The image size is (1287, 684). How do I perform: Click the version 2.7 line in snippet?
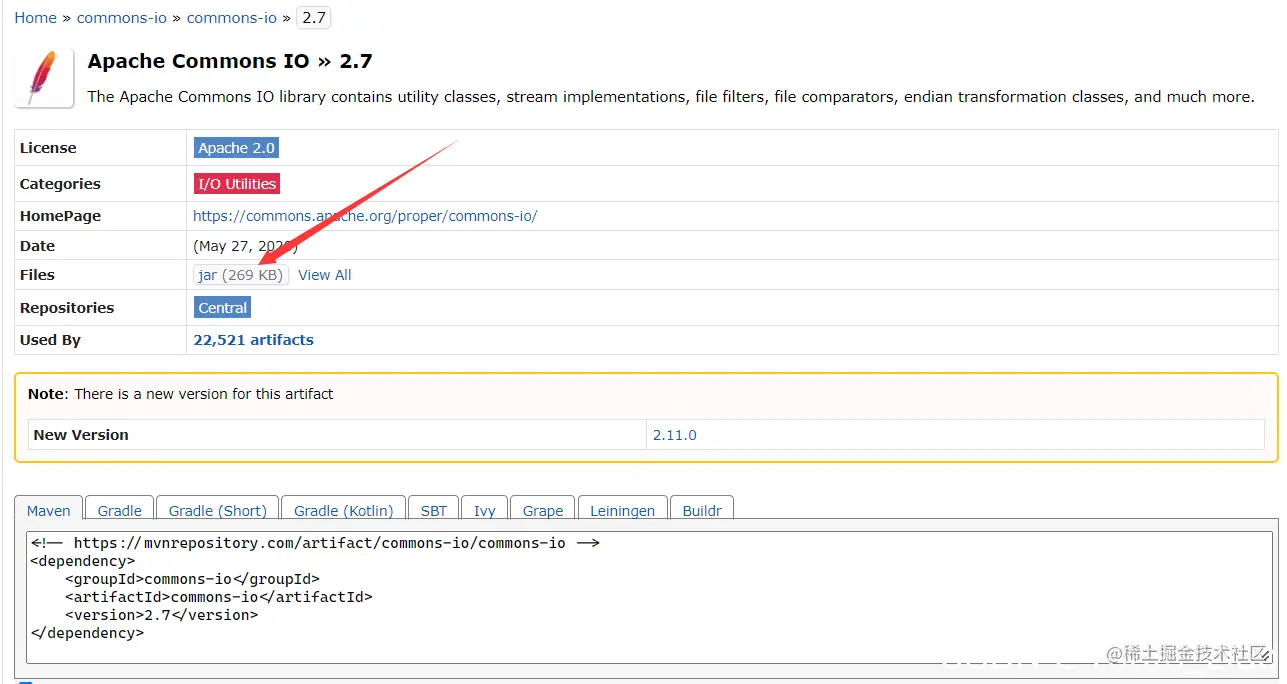pyautogui.click(x=161, y=615)
